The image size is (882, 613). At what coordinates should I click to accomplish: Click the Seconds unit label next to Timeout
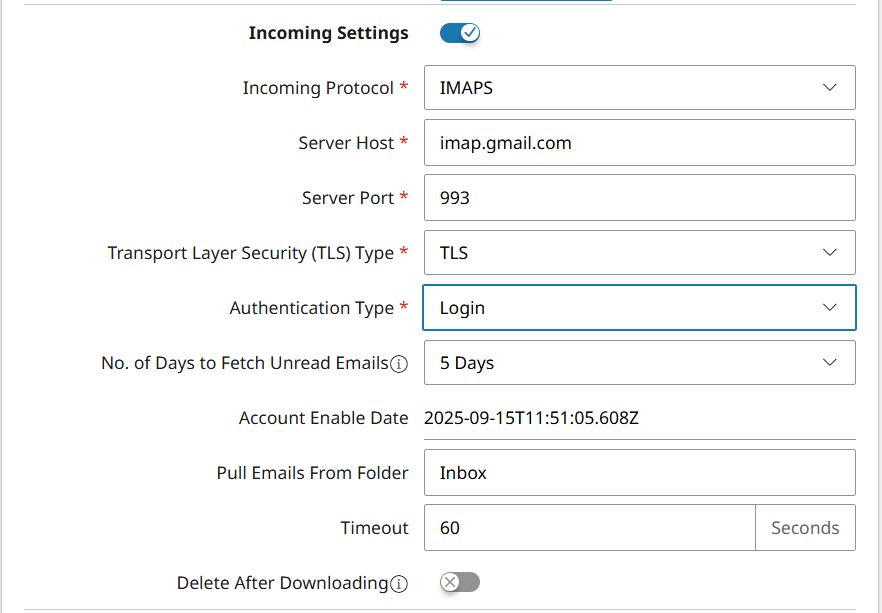805,528
